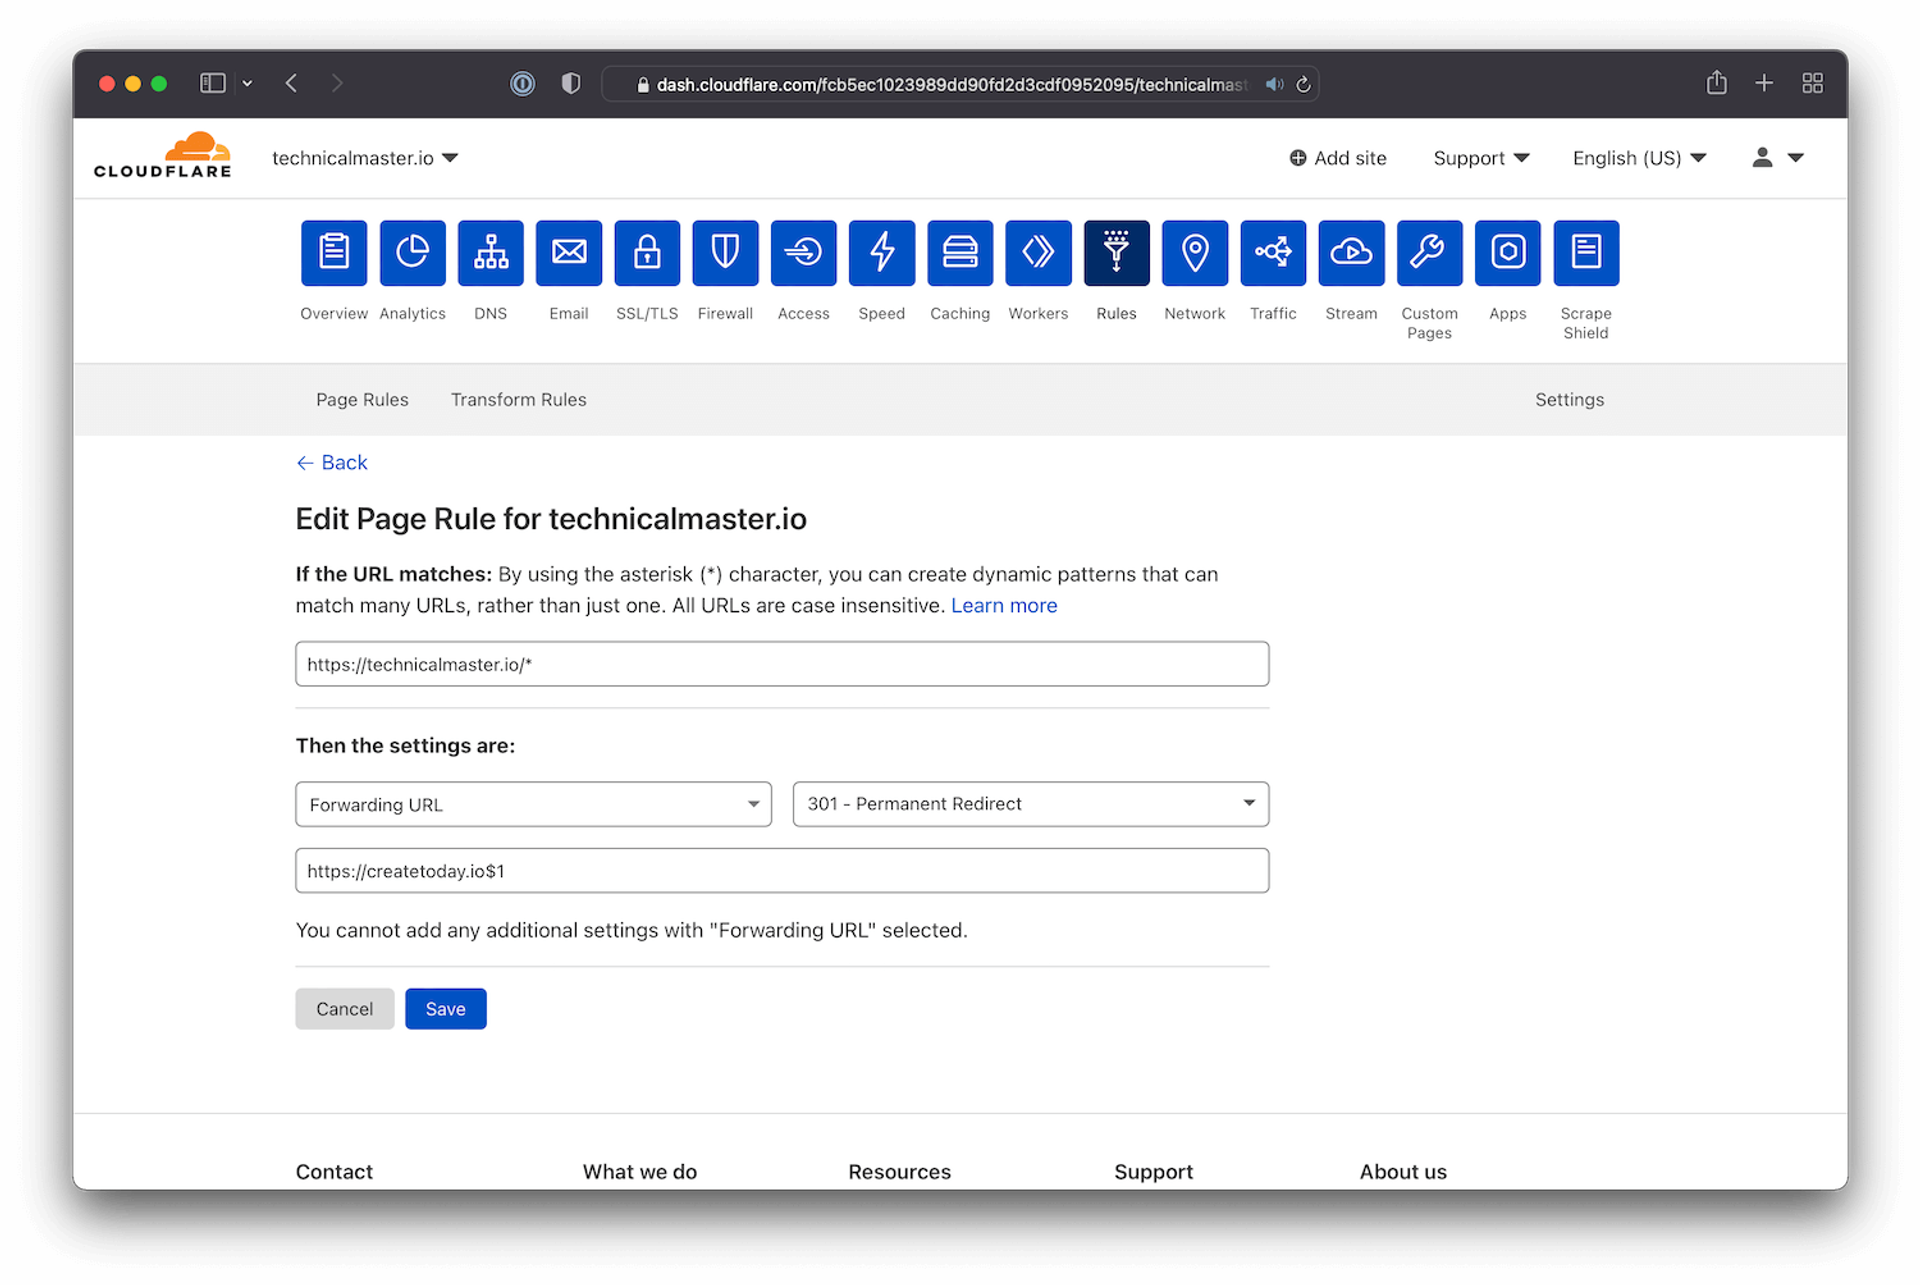Click the Back link
This screenshot has width=1920, height=1285.
pos(332,462)
